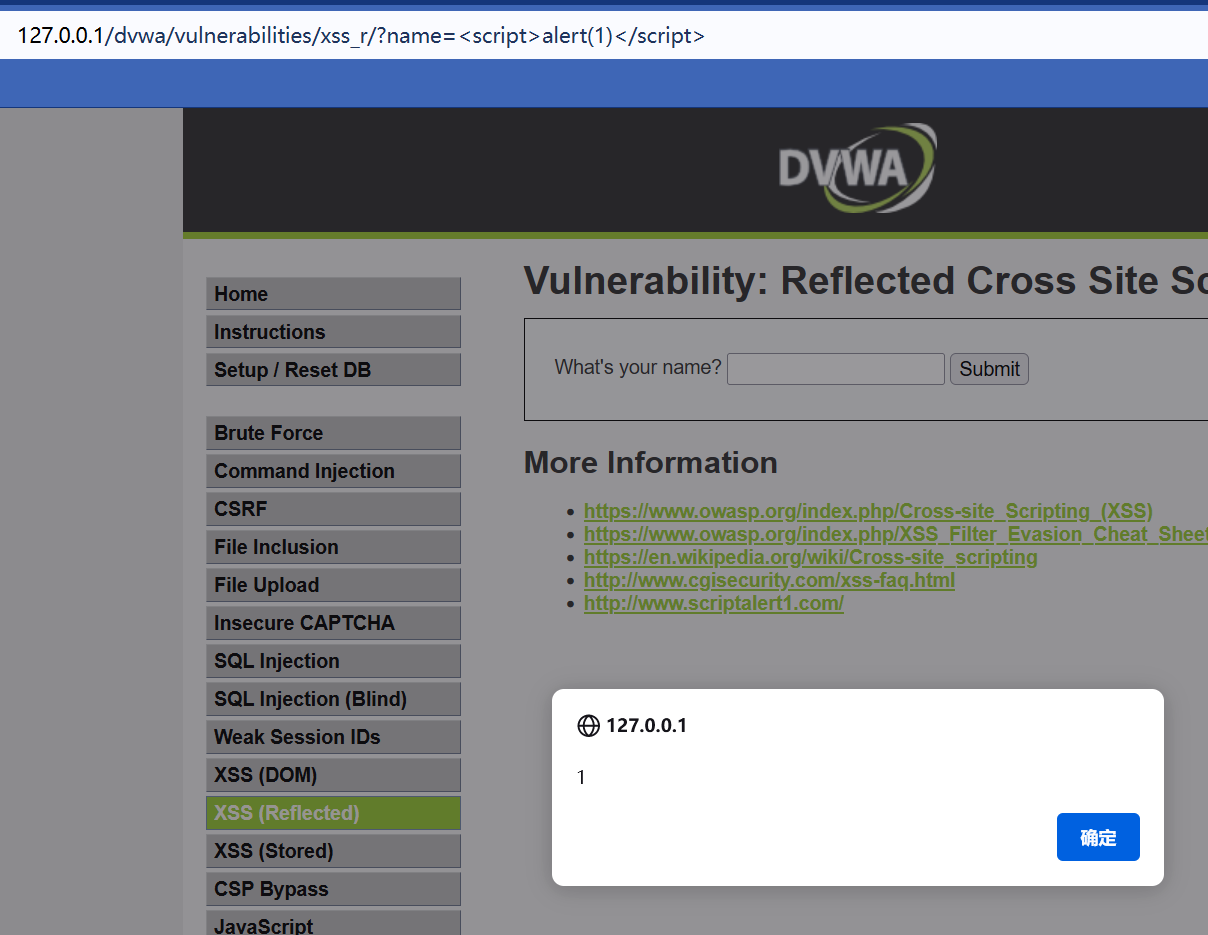Confirm the alert with 确定 button

pos(1098,837)
